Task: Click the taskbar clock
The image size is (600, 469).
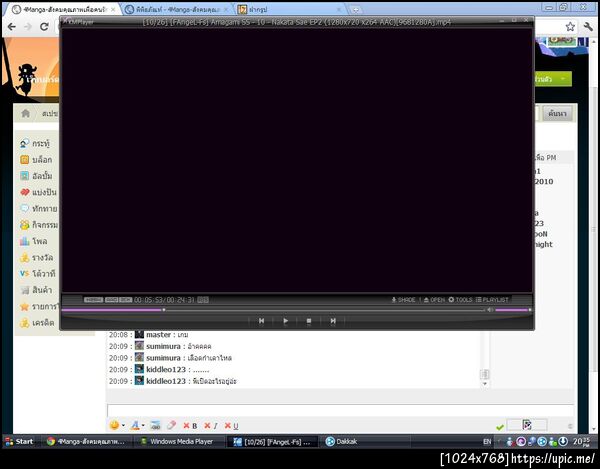Action: [582, 441]
